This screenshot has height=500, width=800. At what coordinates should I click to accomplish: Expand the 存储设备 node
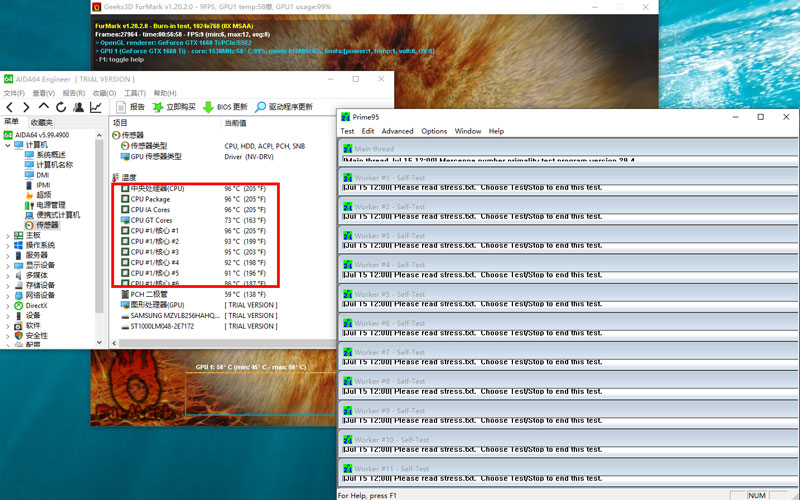[8, 285]
